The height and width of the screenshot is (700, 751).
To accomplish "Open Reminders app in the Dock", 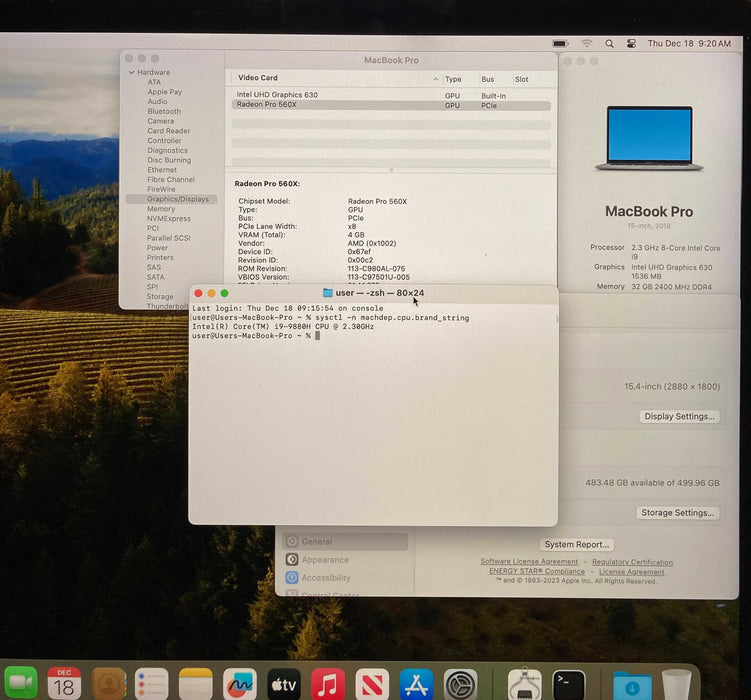I will (152, 683).
